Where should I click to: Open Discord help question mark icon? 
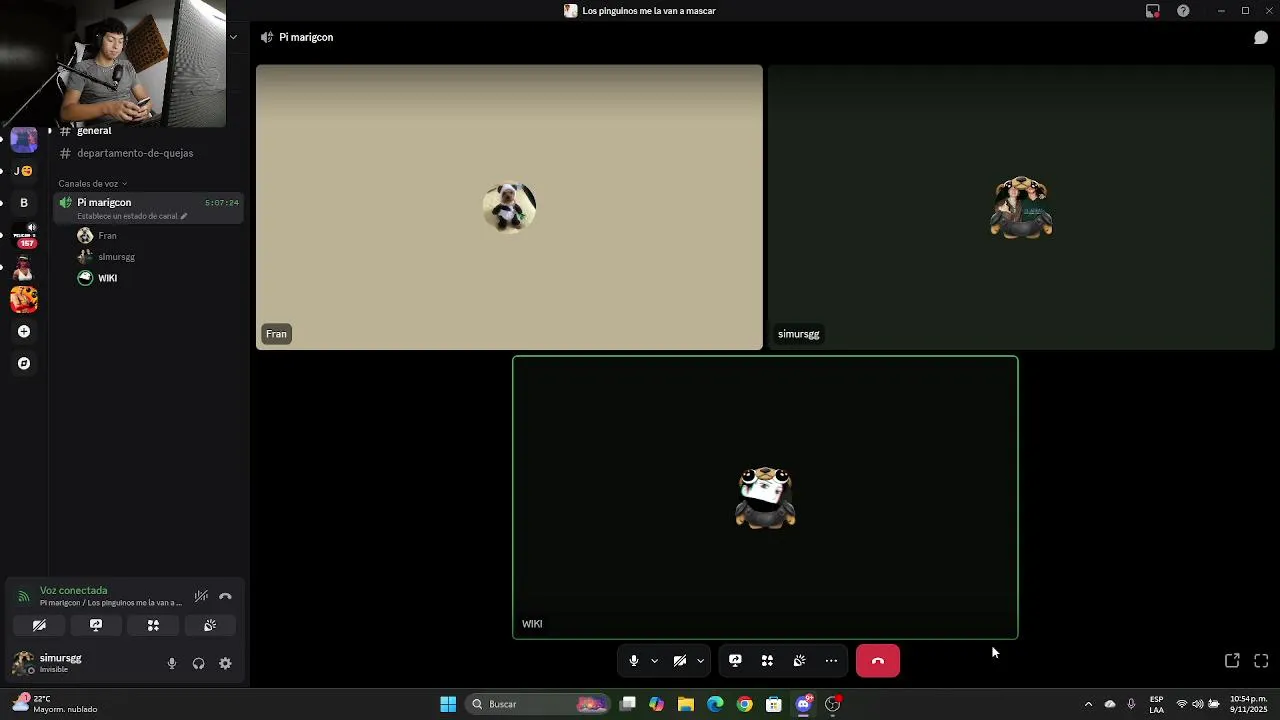tap(1183, 11)
